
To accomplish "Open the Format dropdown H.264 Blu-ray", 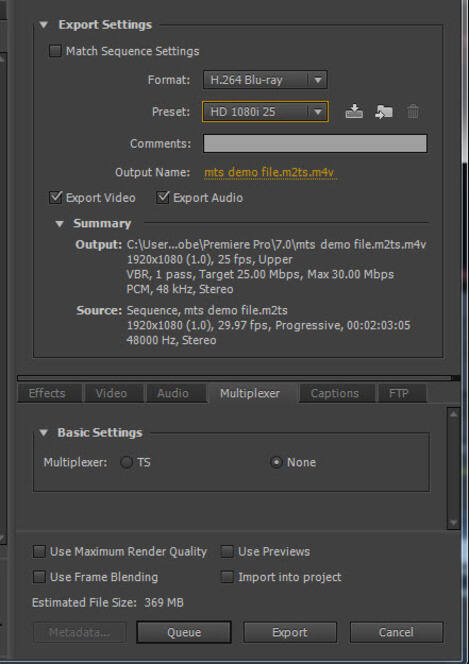I will (265, 80).
